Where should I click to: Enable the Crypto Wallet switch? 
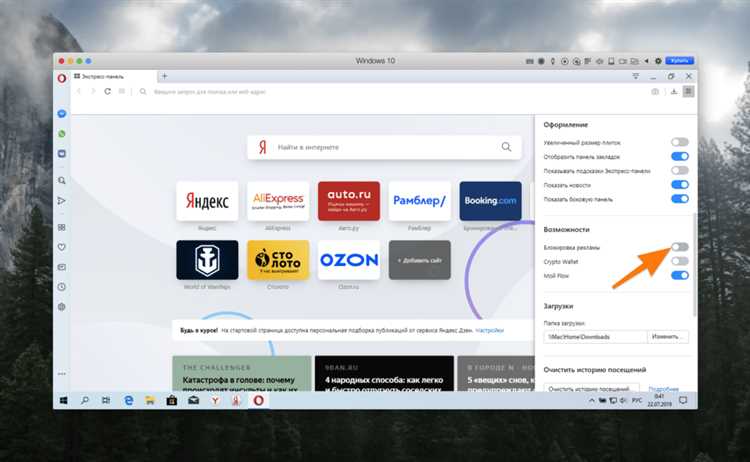pos(680,261)
